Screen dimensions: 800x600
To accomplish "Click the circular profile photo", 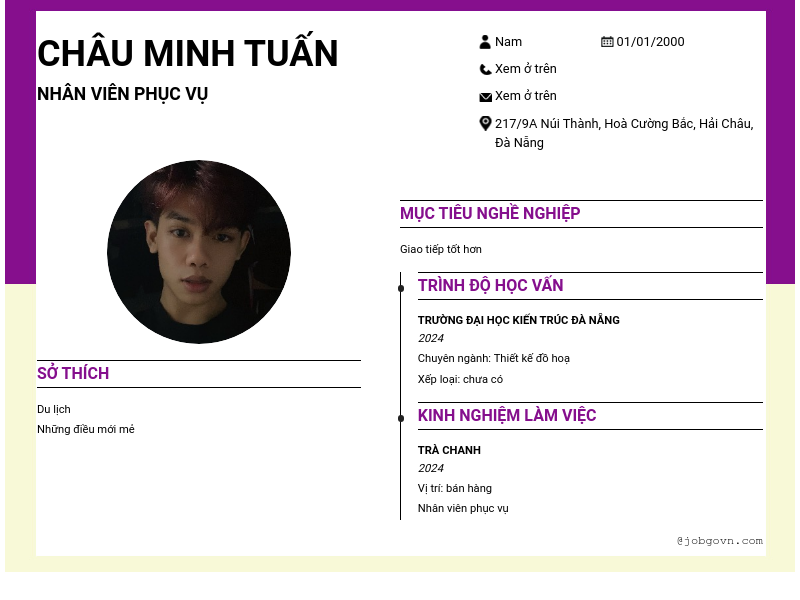I will [199, 252].
